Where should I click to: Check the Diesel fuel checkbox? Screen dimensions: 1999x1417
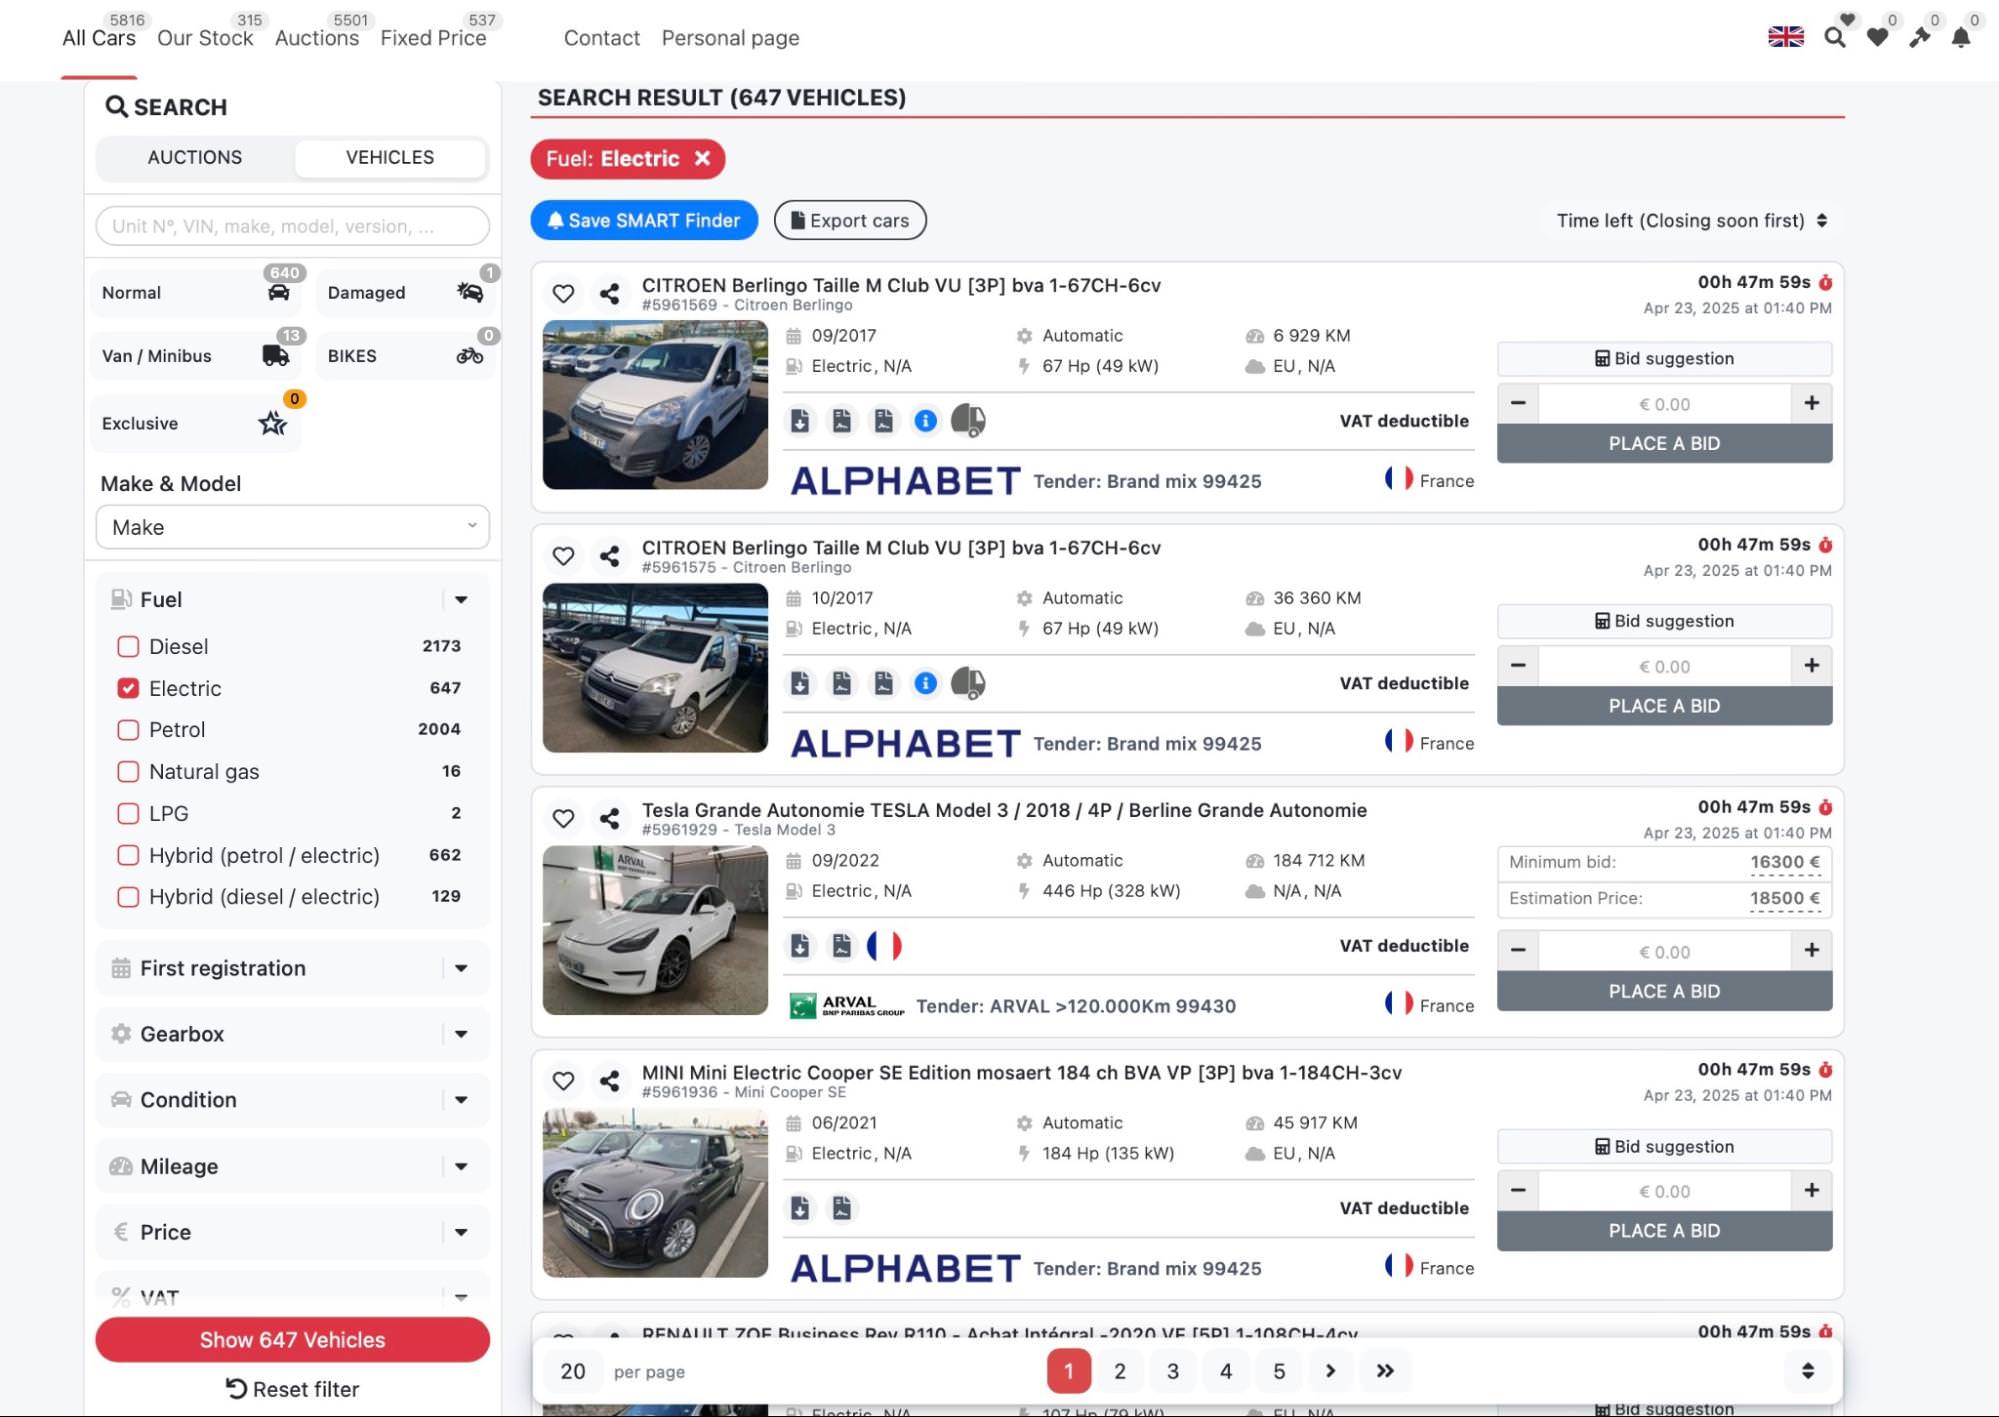point(128,647)
